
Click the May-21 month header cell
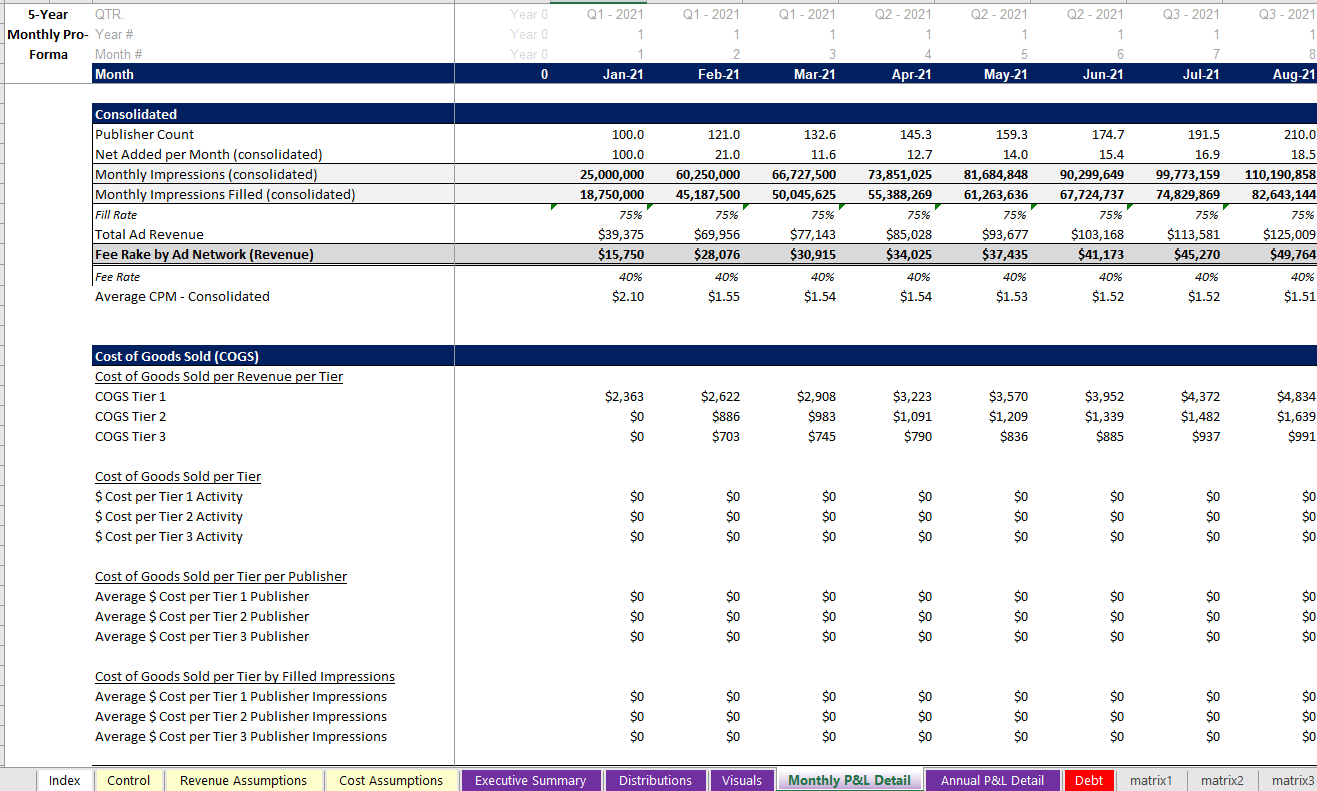click(982, 74)
